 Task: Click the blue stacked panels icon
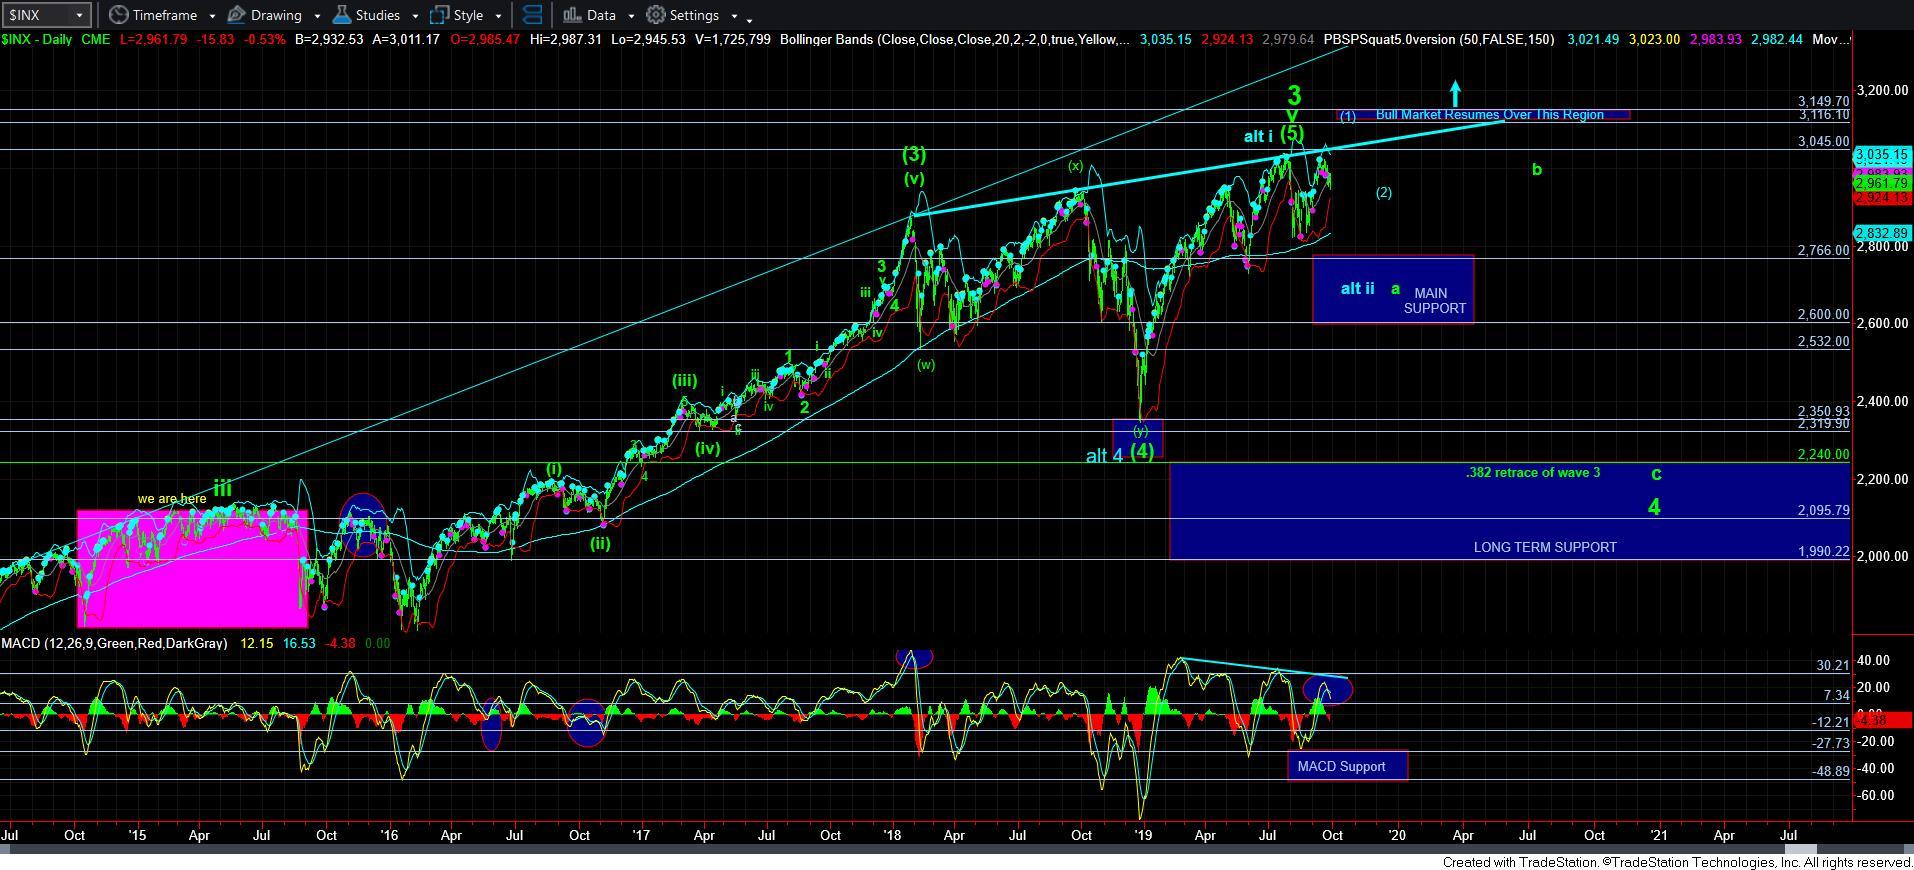click(533, 15)
